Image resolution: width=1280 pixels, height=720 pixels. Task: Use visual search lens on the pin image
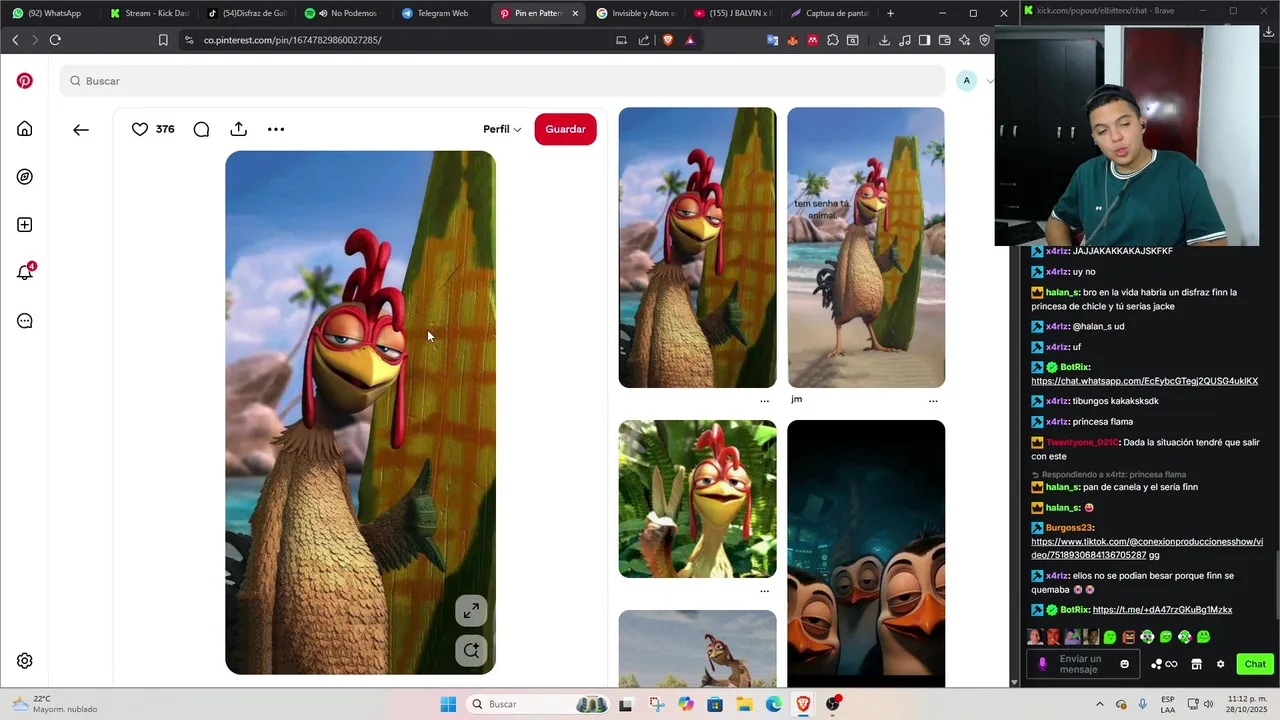471,651
